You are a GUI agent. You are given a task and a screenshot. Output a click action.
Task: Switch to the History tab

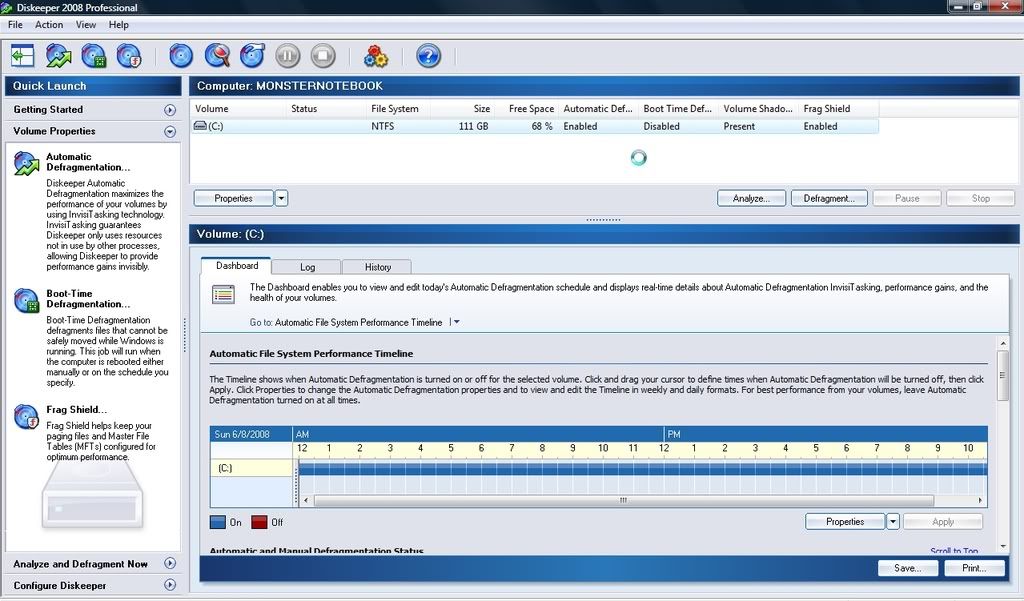click(377, 267)
